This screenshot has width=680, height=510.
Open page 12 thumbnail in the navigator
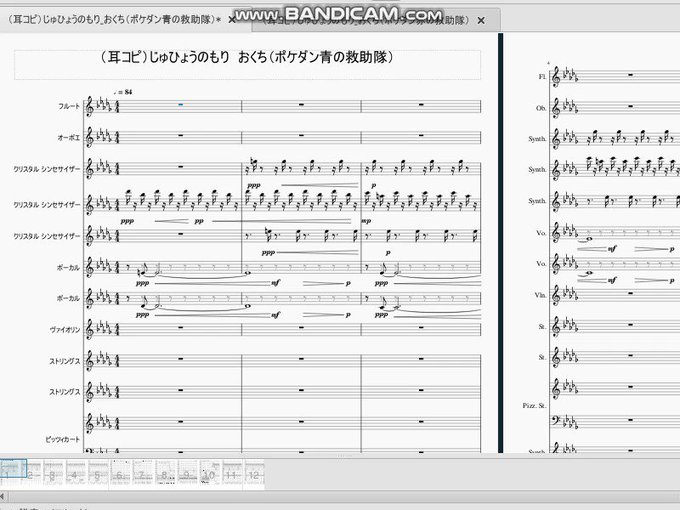tap(255, 474)
